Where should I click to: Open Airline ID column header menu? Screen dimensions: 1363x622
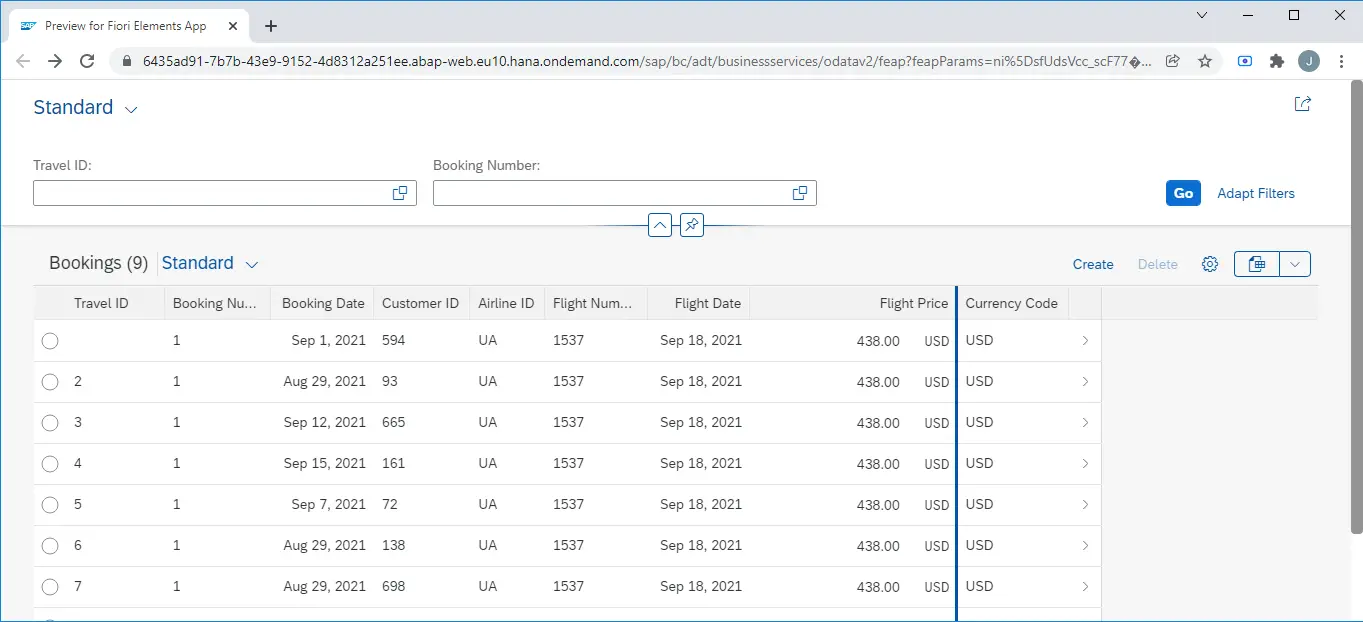point(506,303)
